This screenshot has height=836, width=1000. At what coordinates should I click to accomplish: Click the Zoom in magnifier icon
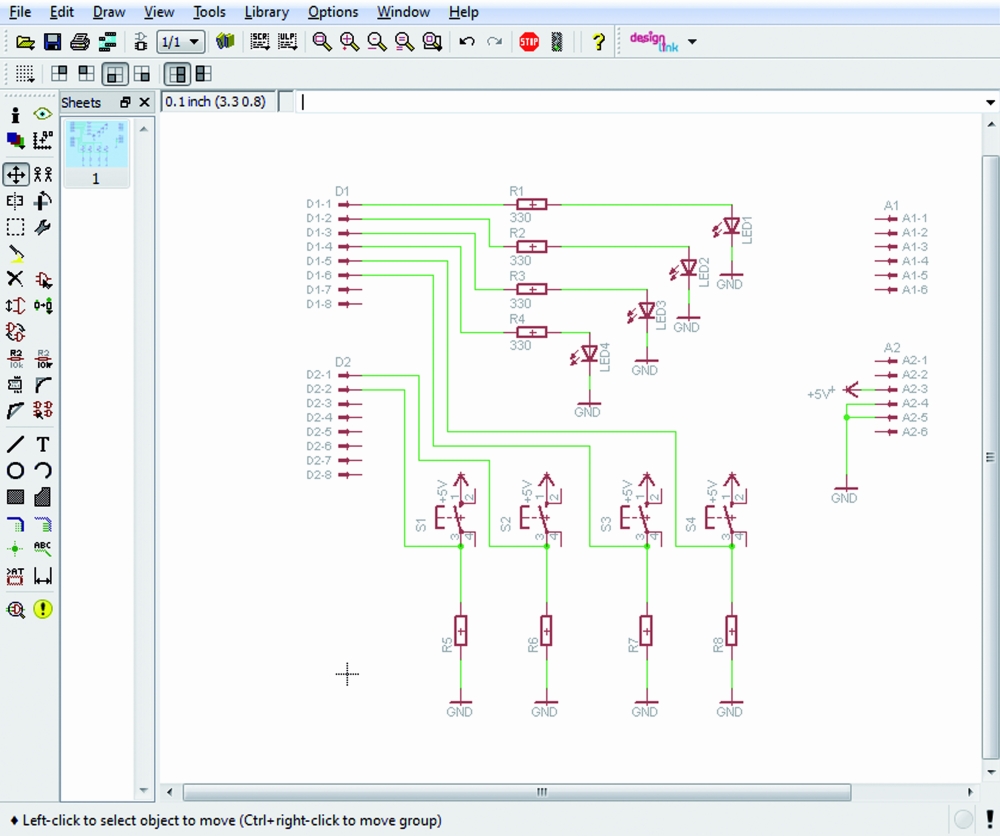coord(349,42)
